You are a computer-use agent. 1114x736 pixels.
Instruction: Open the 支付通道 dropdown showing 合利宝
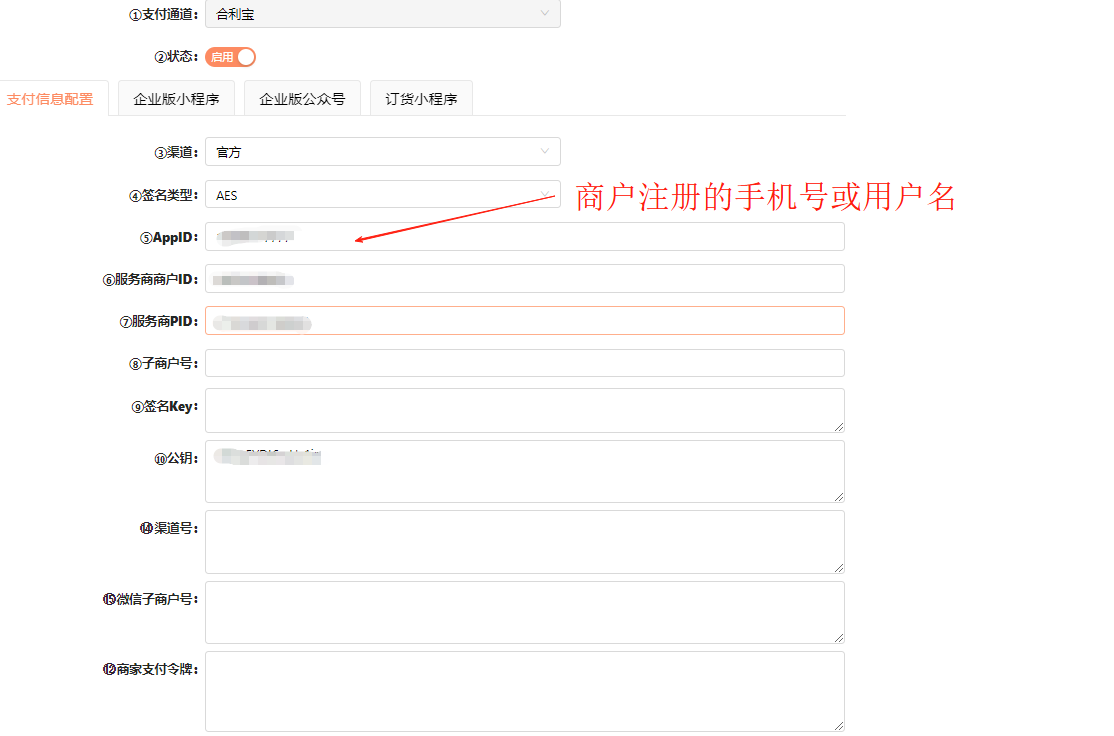click(x=382, y=14)
